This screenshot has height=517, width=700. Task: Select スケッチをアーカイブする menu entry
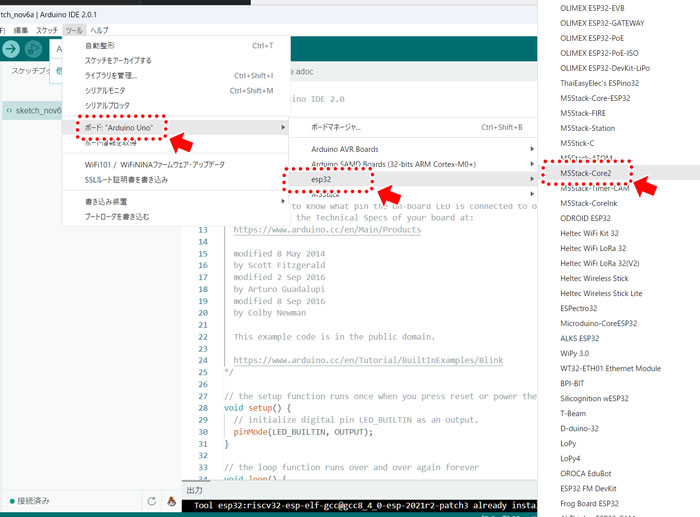point(176,60)
